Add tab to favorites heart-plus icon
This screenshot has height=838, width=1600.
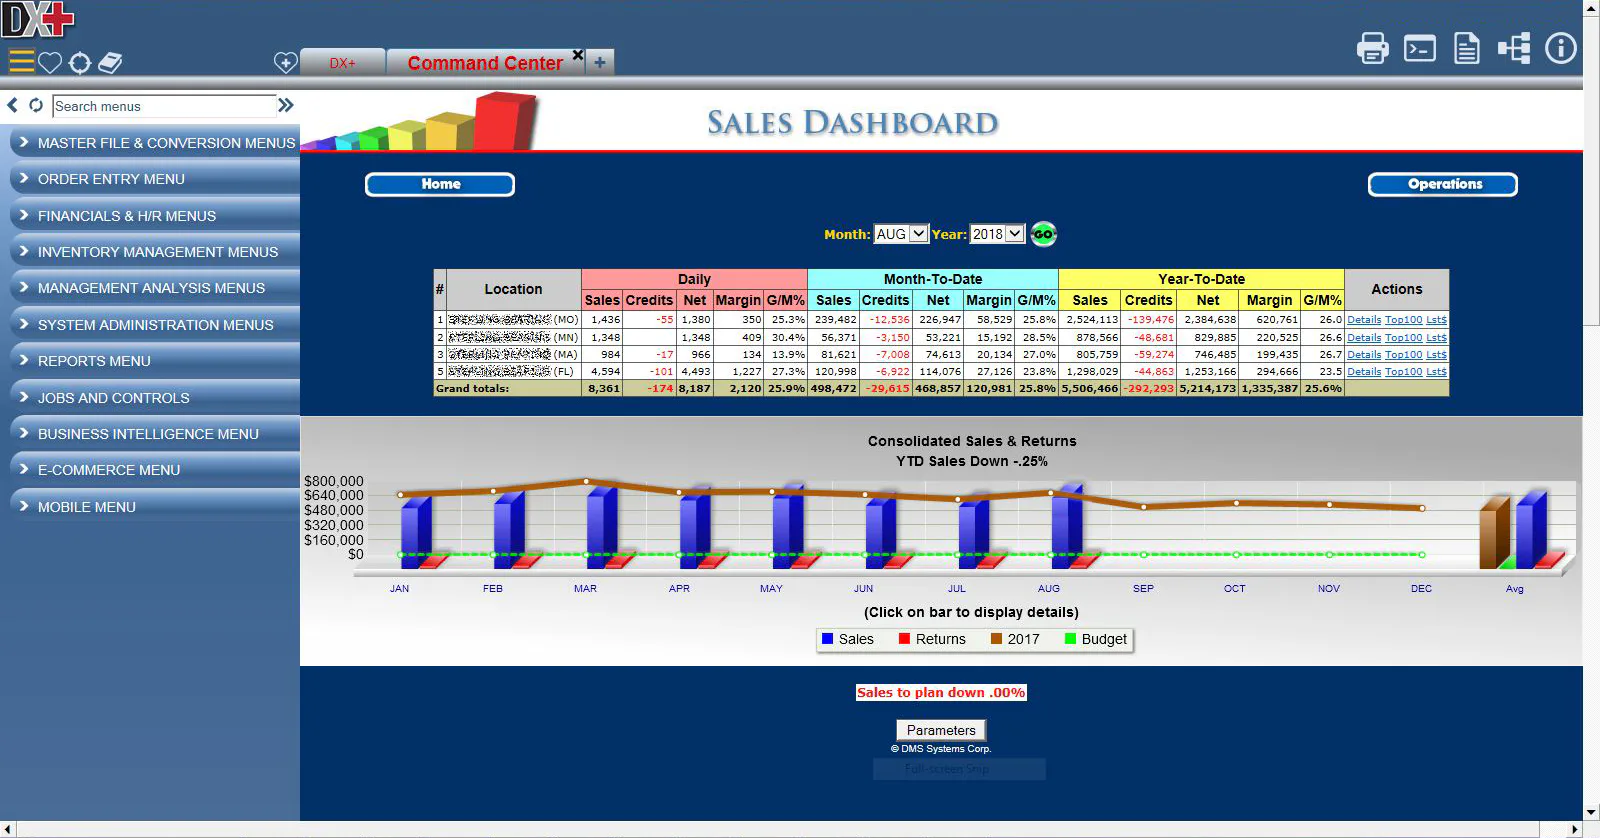pos(285,63)
